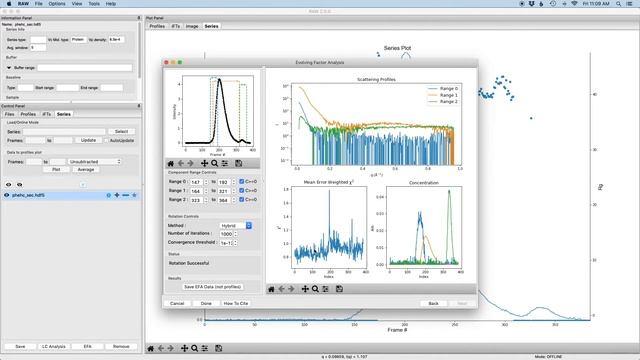640x360 pixels.
Task: Open subplot settings in EFA results plot toolbar
Action: coord(325,289)
